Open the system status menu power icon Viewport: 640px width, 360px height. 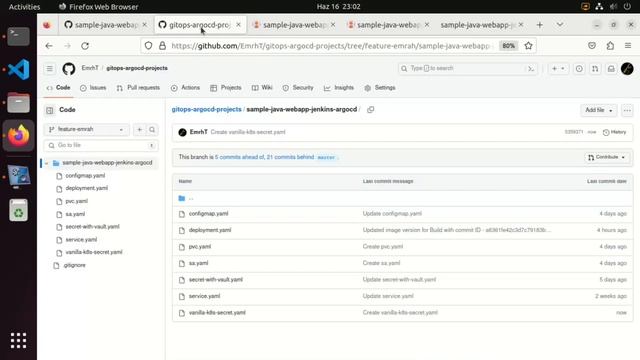coord(627,7)
